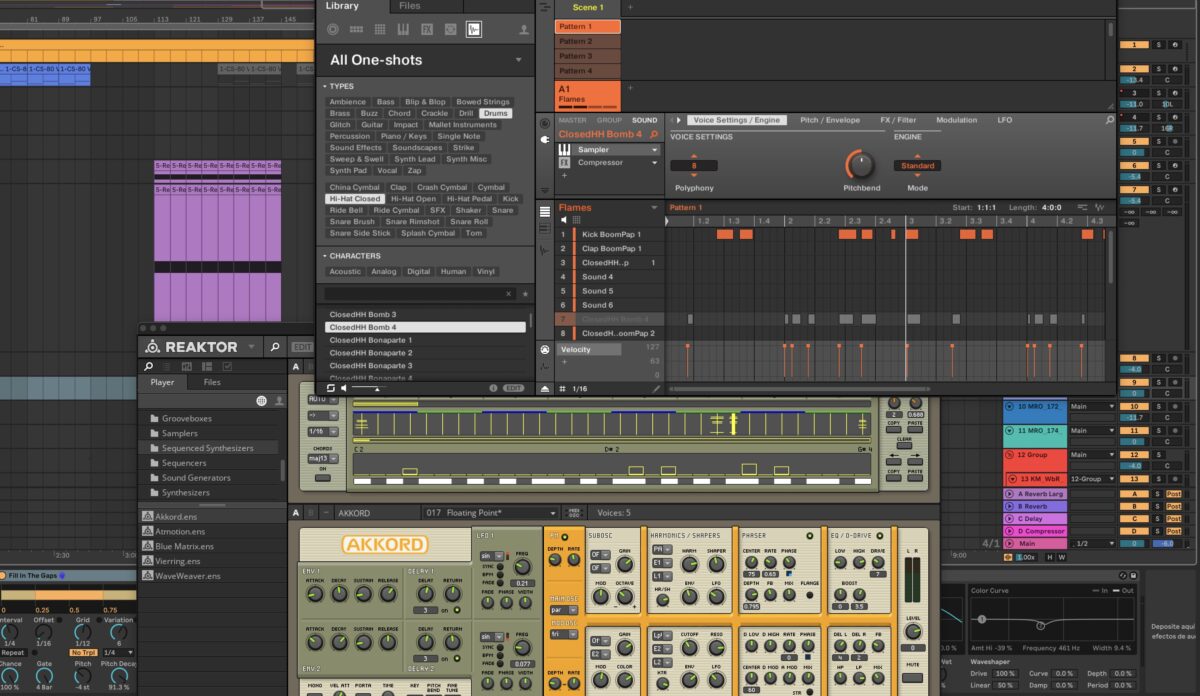The image size is (1200, 696).
Task: Select the A1 Flames group
Action: pyautogui.click(x=588, y=95)
